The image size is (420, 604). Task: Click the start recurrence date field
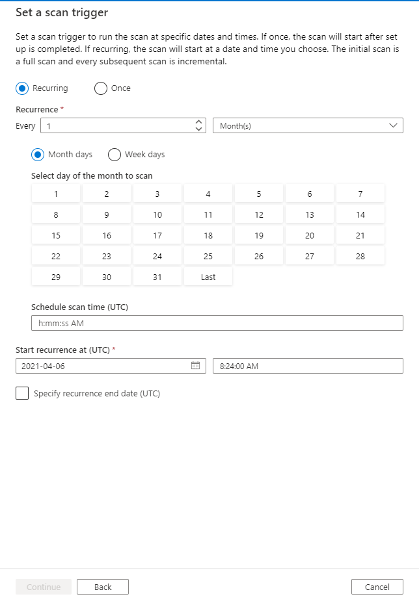pos(111,366)
